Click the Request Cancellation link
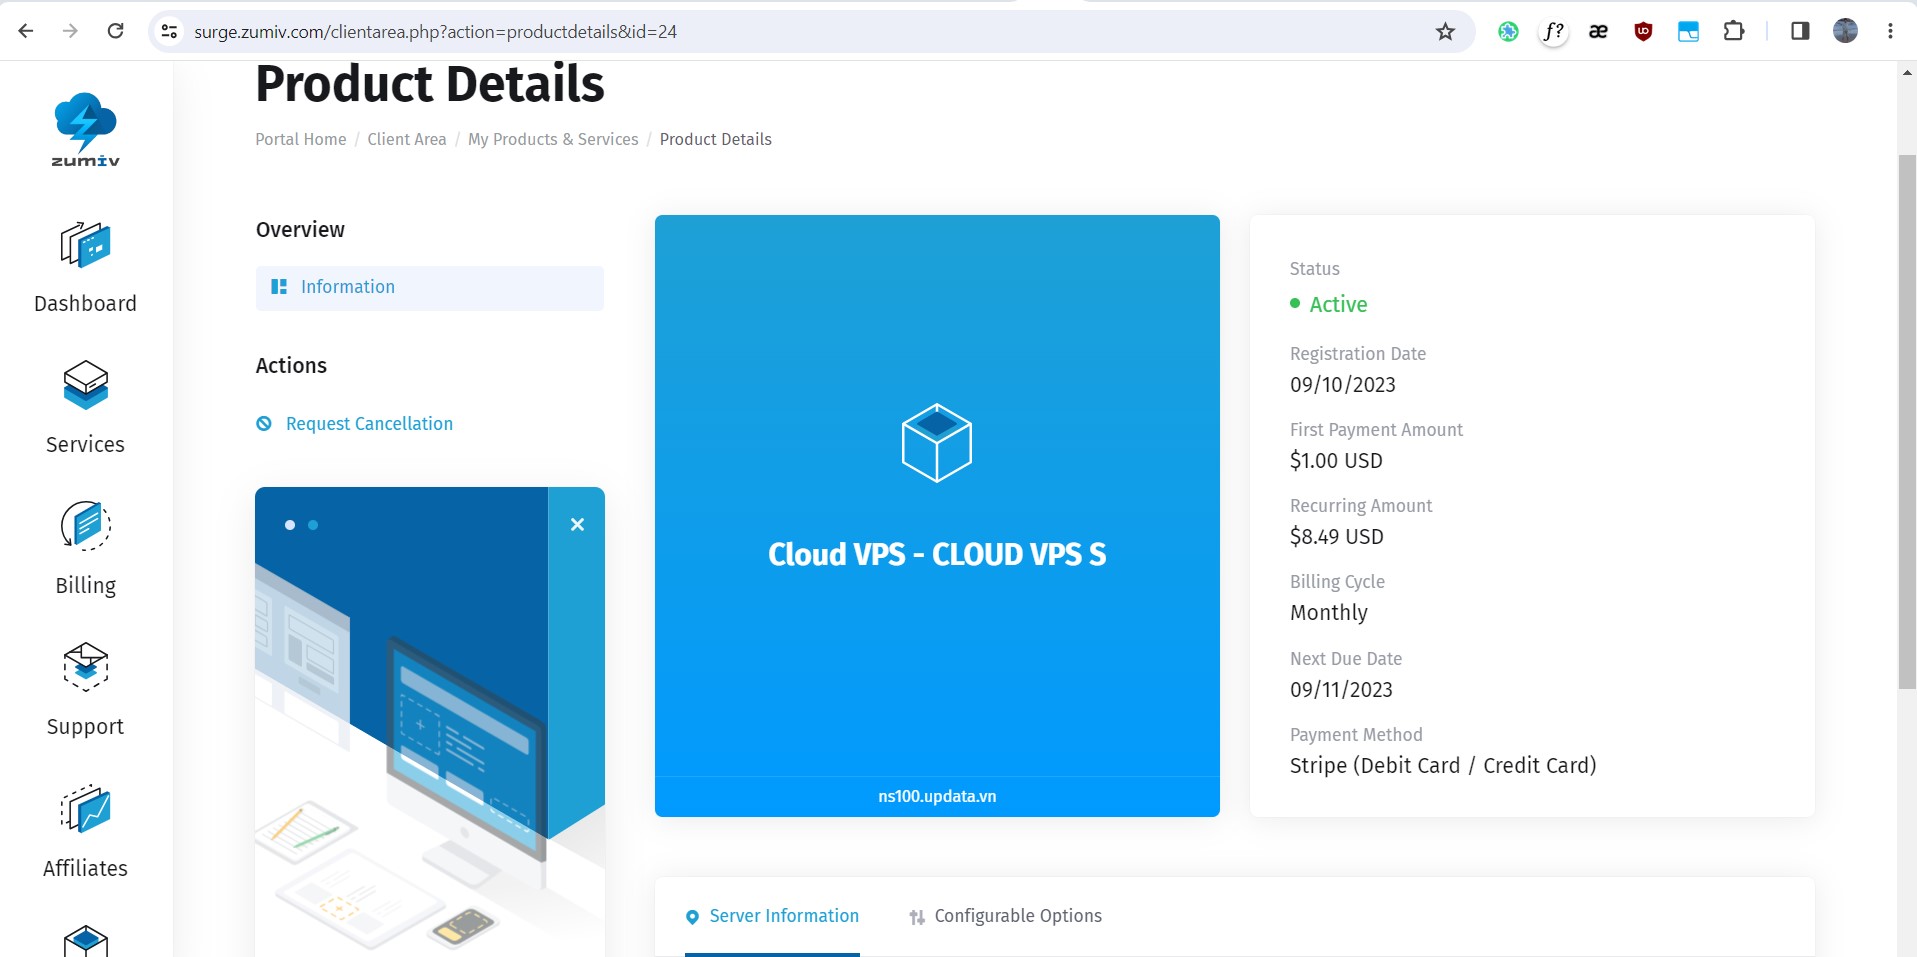Image resolution: width=1917 pixels, height=957 pixels. pos(369,424)
